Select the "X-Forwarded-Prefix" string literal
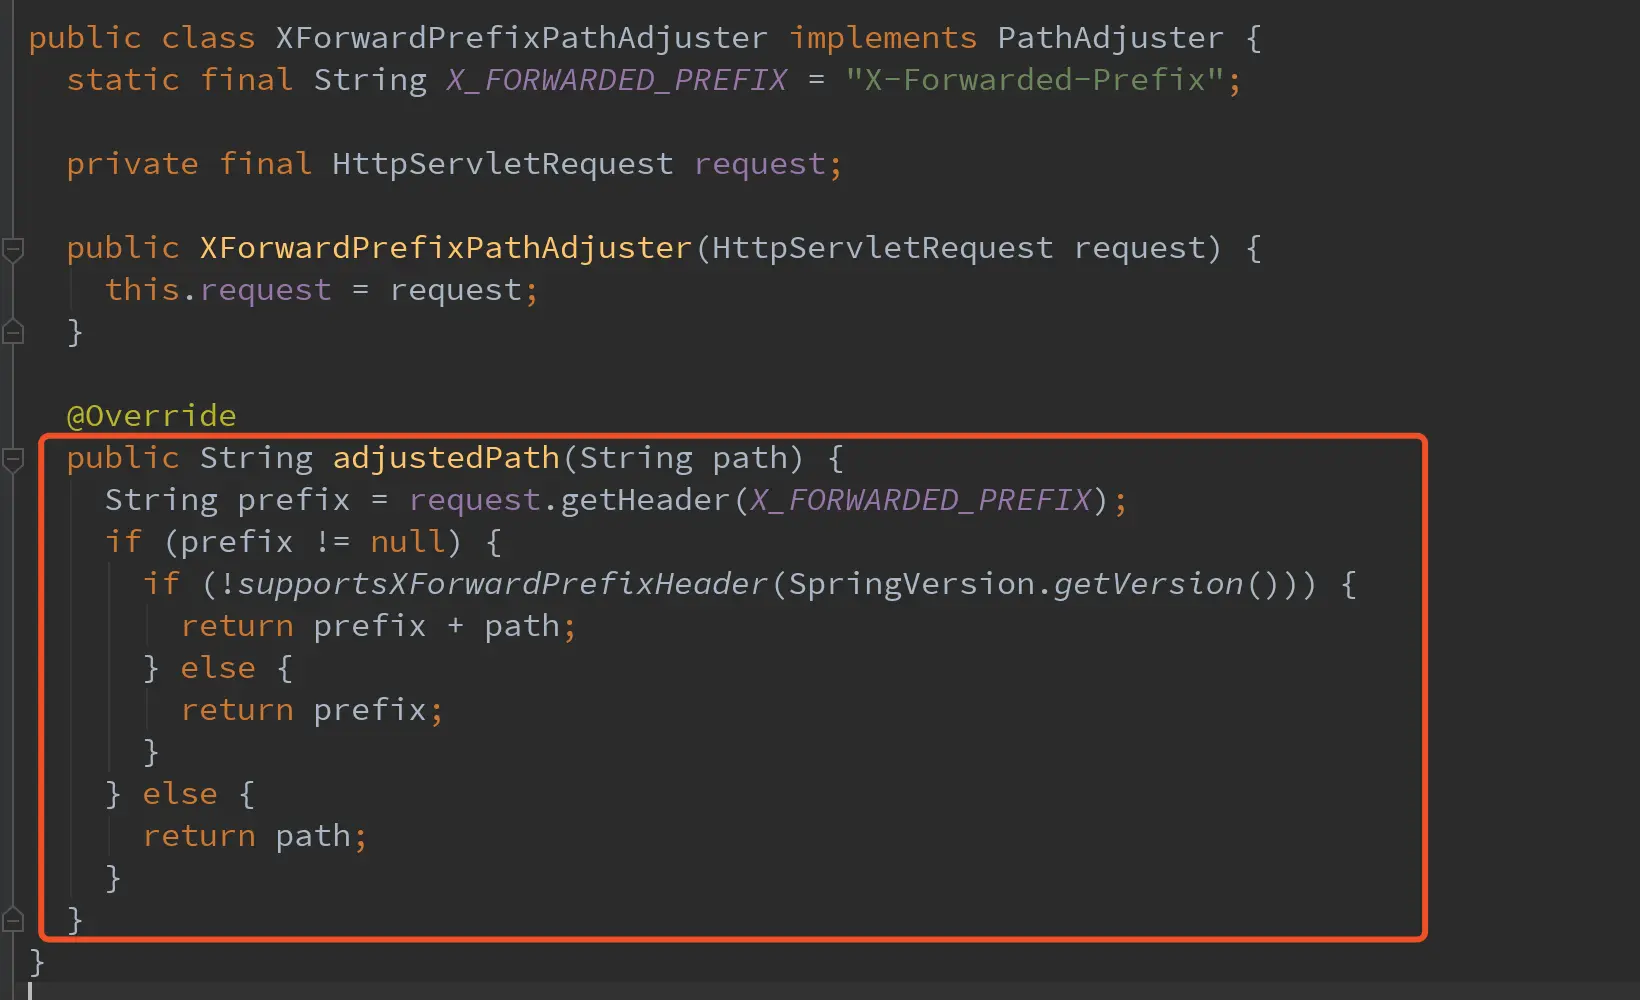 tap(1034, 80)
